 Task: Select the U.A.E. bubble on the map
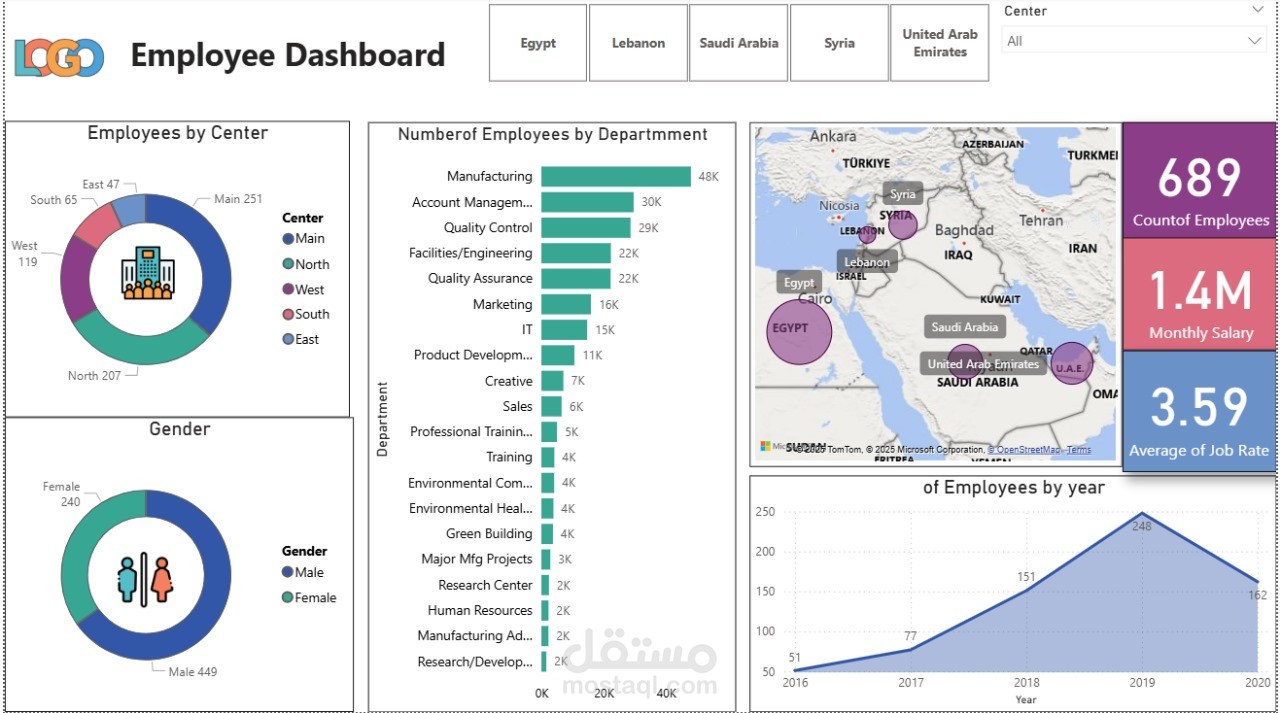(x=1075, y=363)
